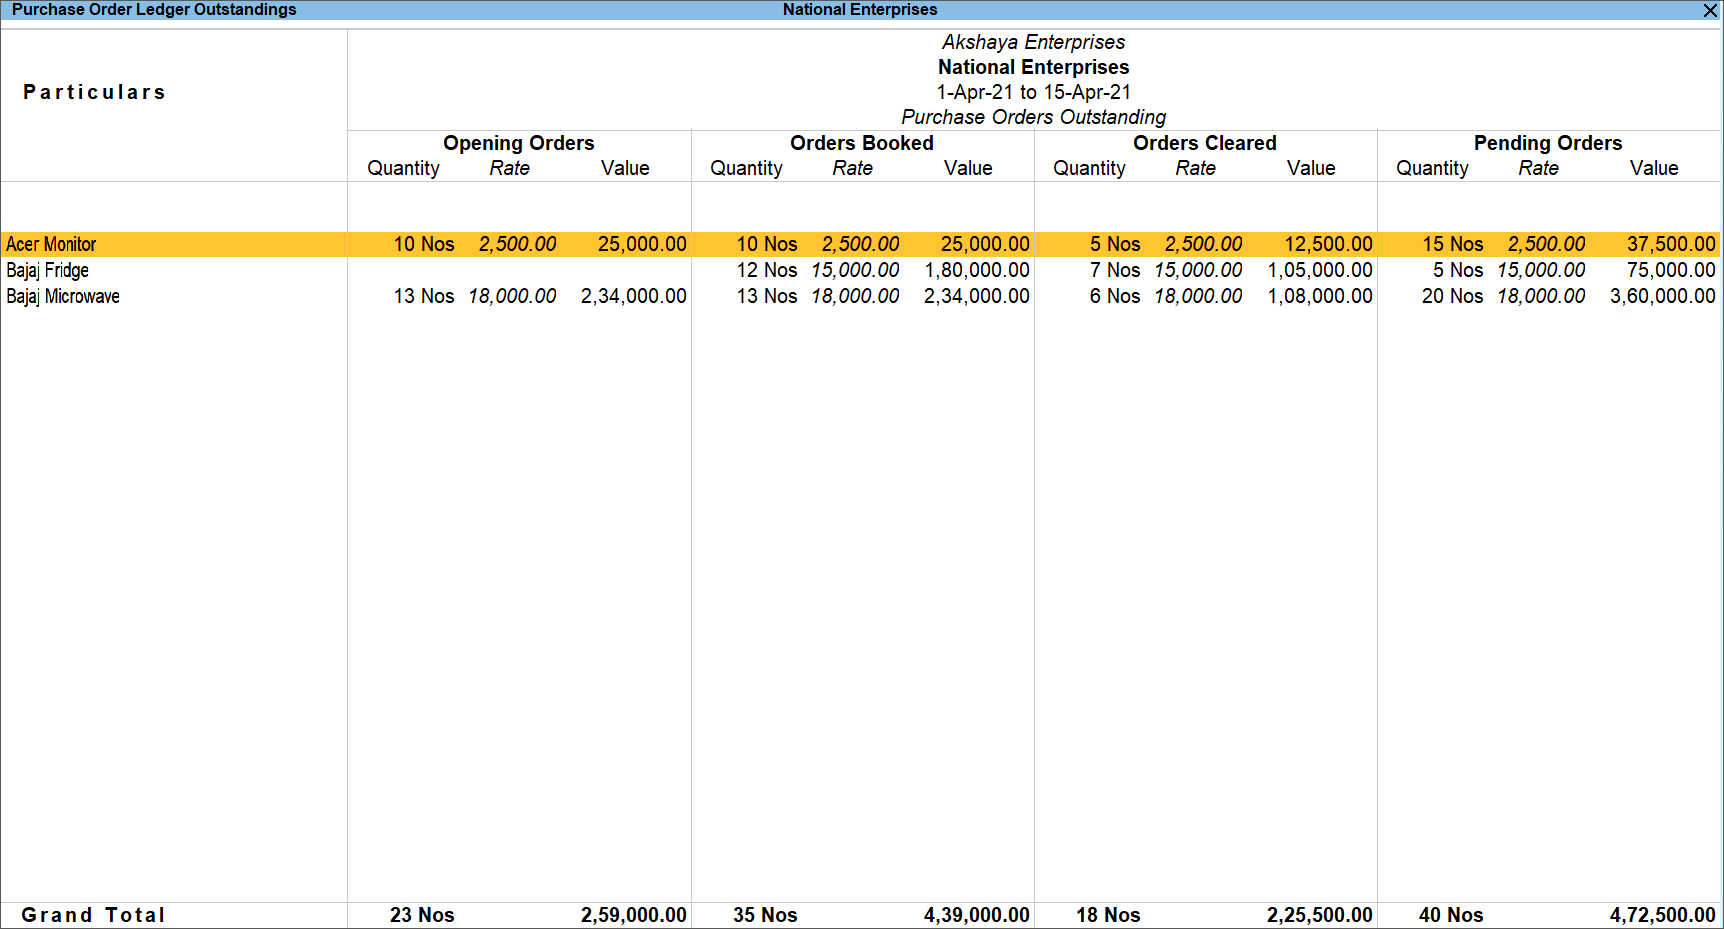
Task: Click the period 1-Apr-21 to 15-Apr-21
Action: coord(1033,92)
